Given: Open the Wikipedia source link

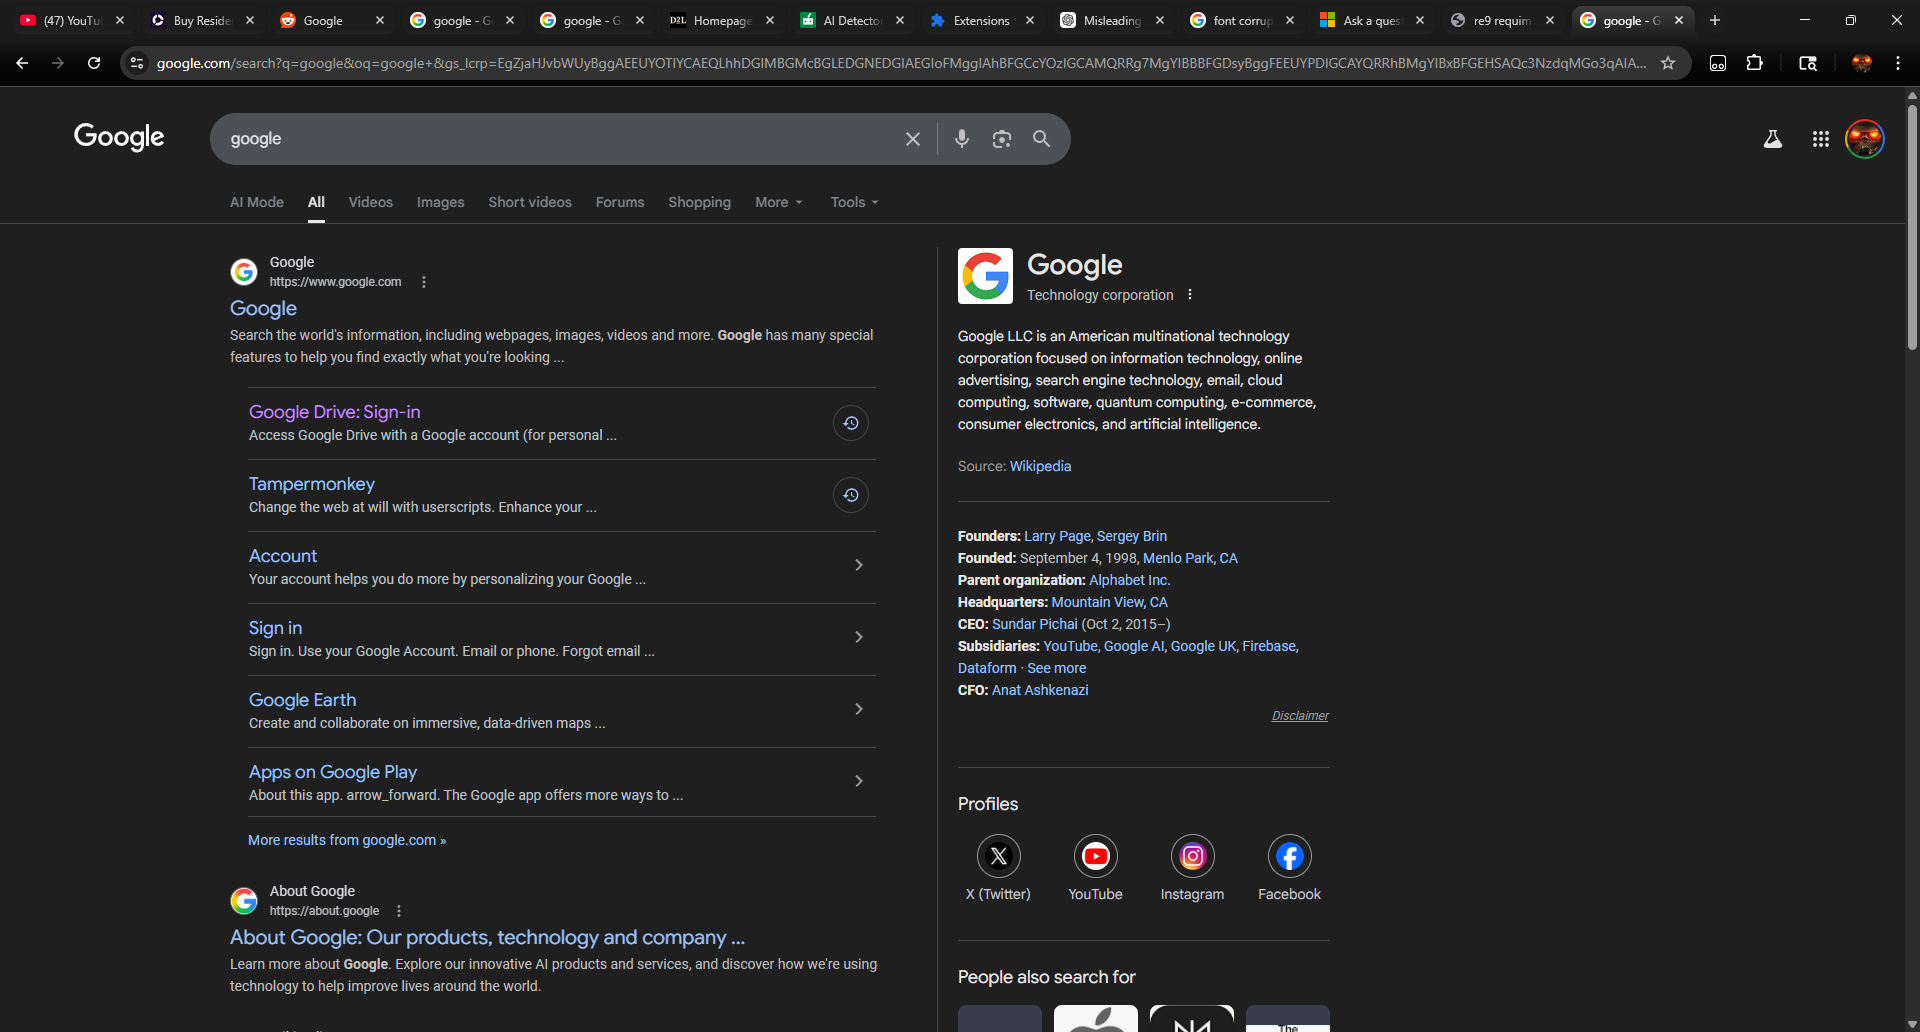Looking at the screenshot, I should point(1040,465).
